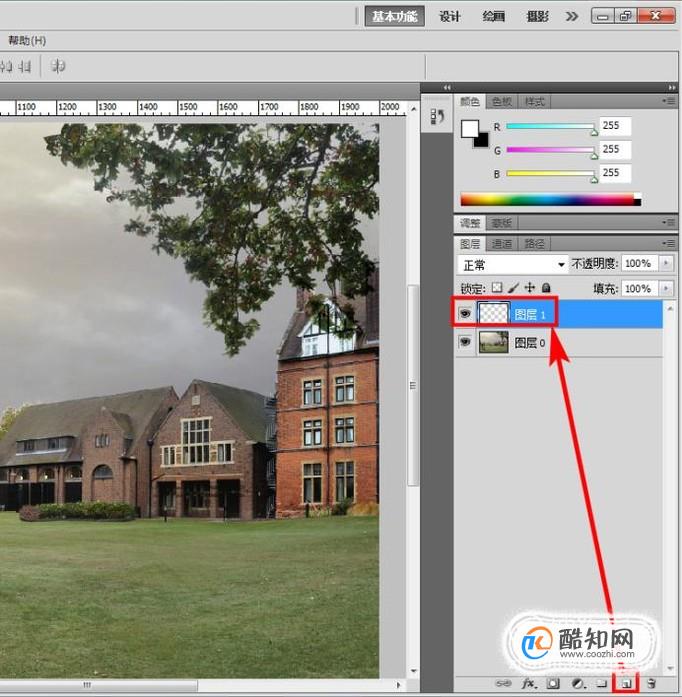Viewport: 682px width, 697px height.
Task: Switch to the 样式 tab
Action: pos(535,102)
